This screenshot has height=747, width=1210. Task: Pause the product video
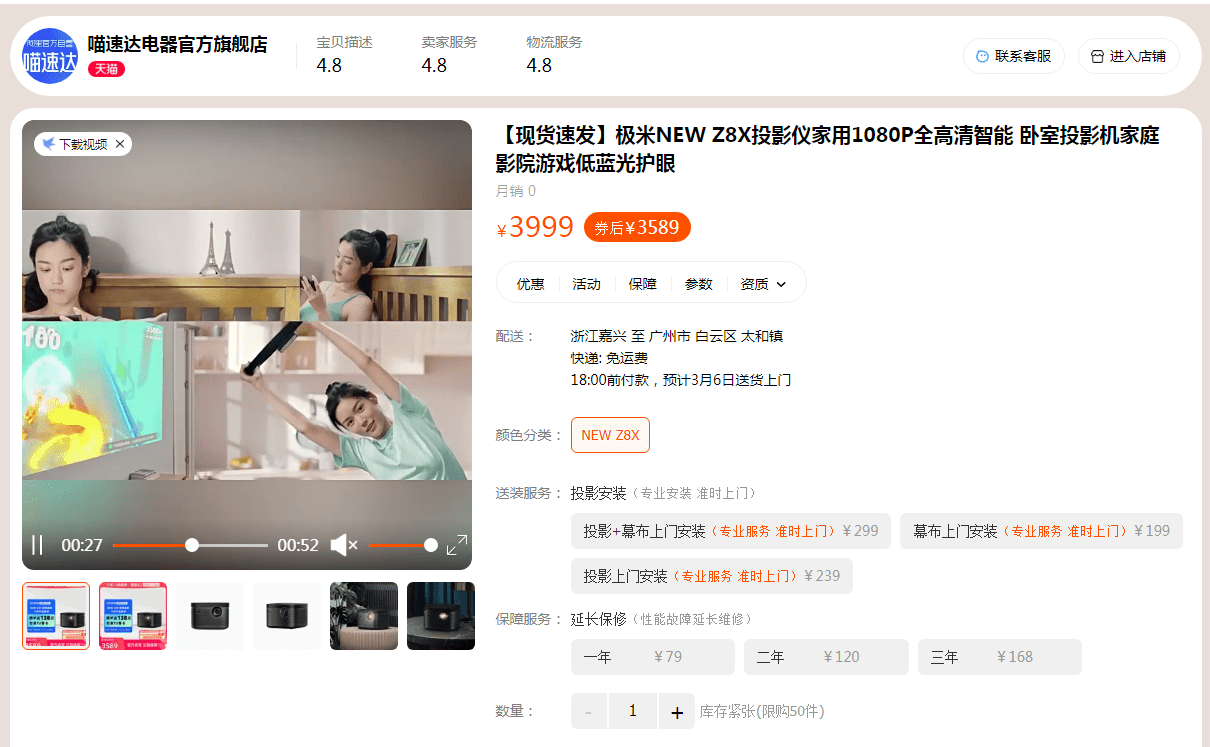37,545
